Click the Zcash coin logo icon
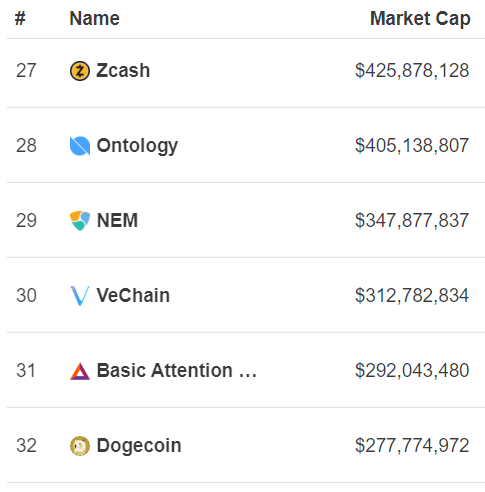Screen dimensions: 485x492 pos(80,71)
